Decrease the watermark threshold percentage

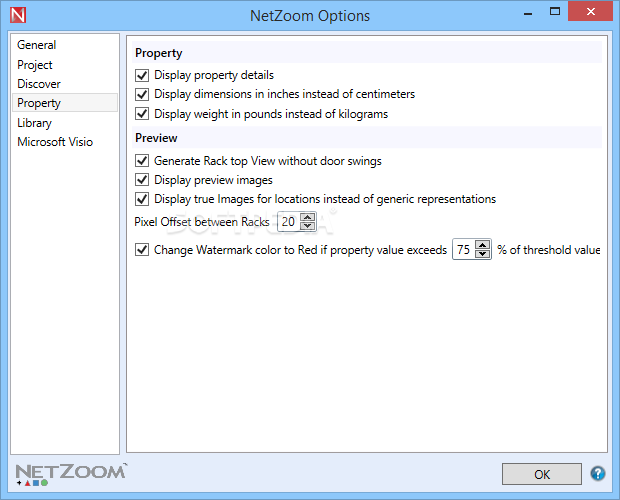tap(482, 254)
